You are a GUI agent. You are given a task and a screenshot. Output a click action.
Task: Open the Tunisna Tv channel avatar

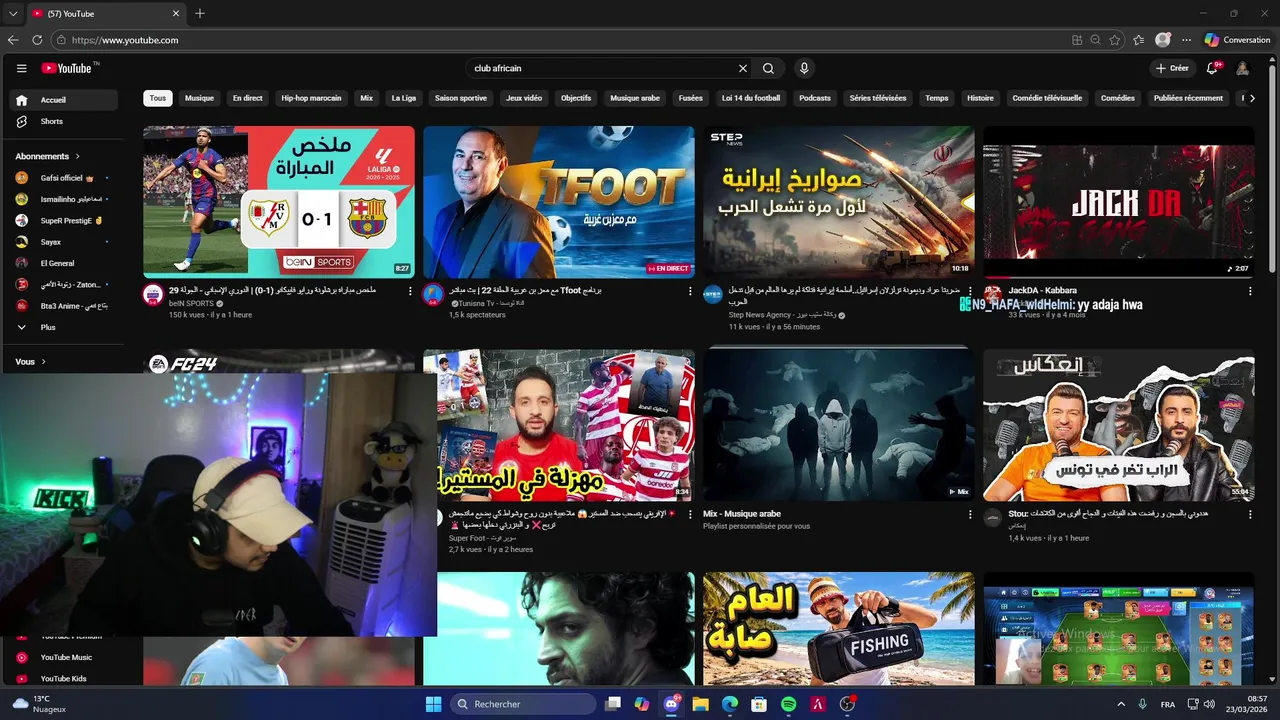tap(433, 294)
